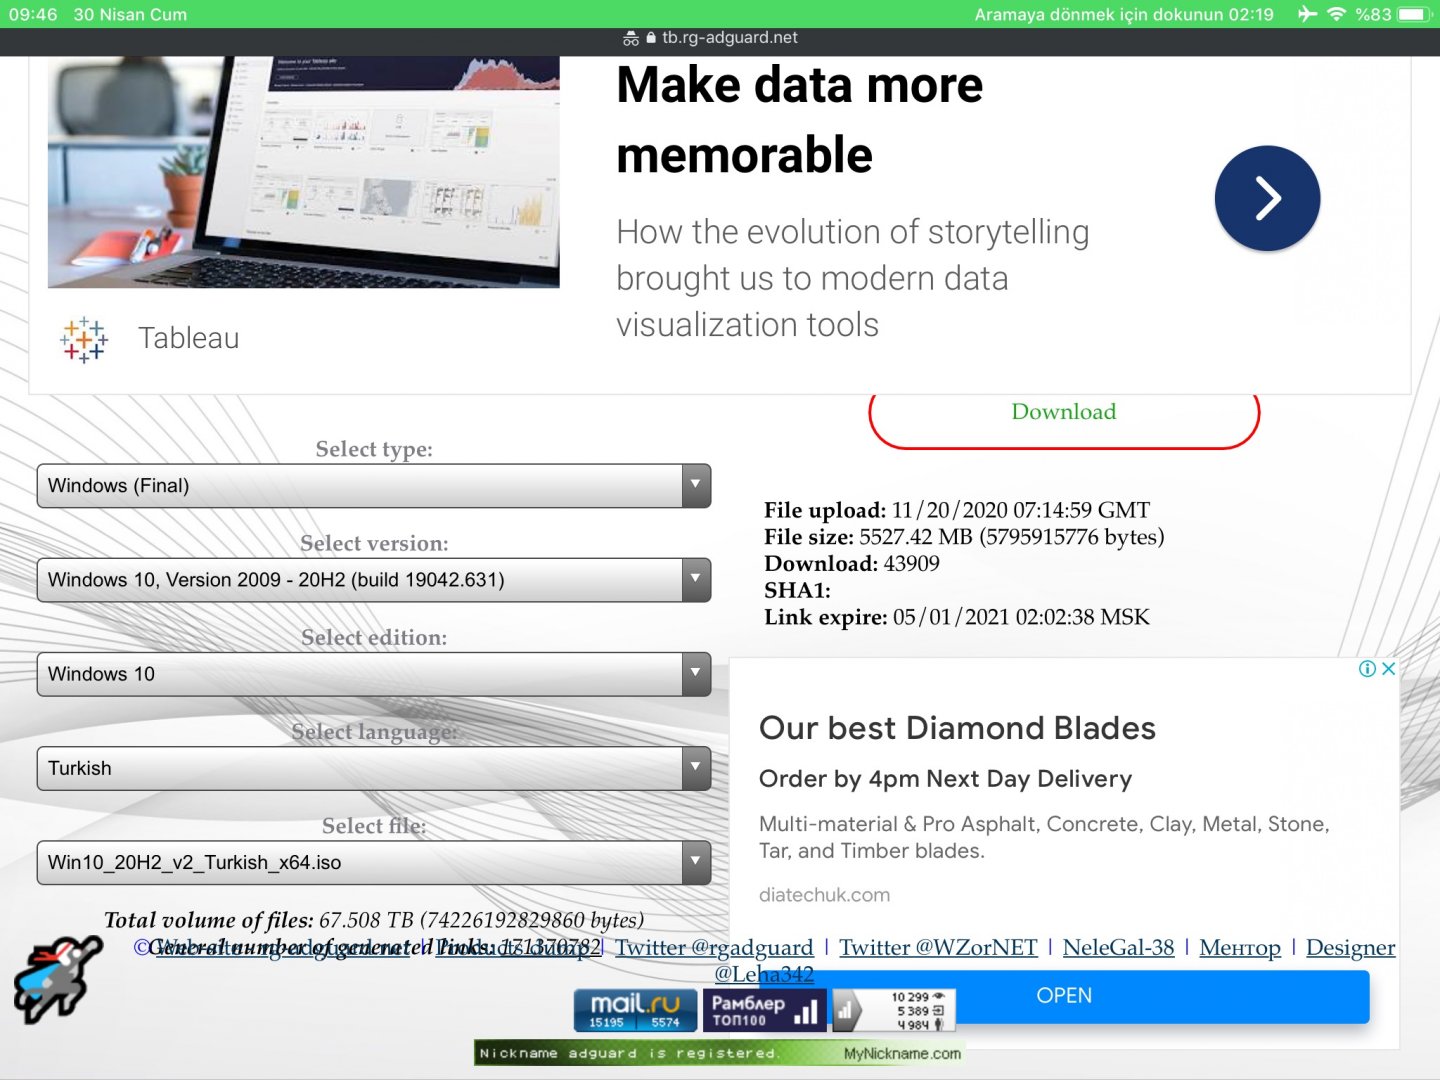The height and width of the screenshot is (1080, 1440).
Task: Tap the Tableau brand name text
Action: [189, 338]
